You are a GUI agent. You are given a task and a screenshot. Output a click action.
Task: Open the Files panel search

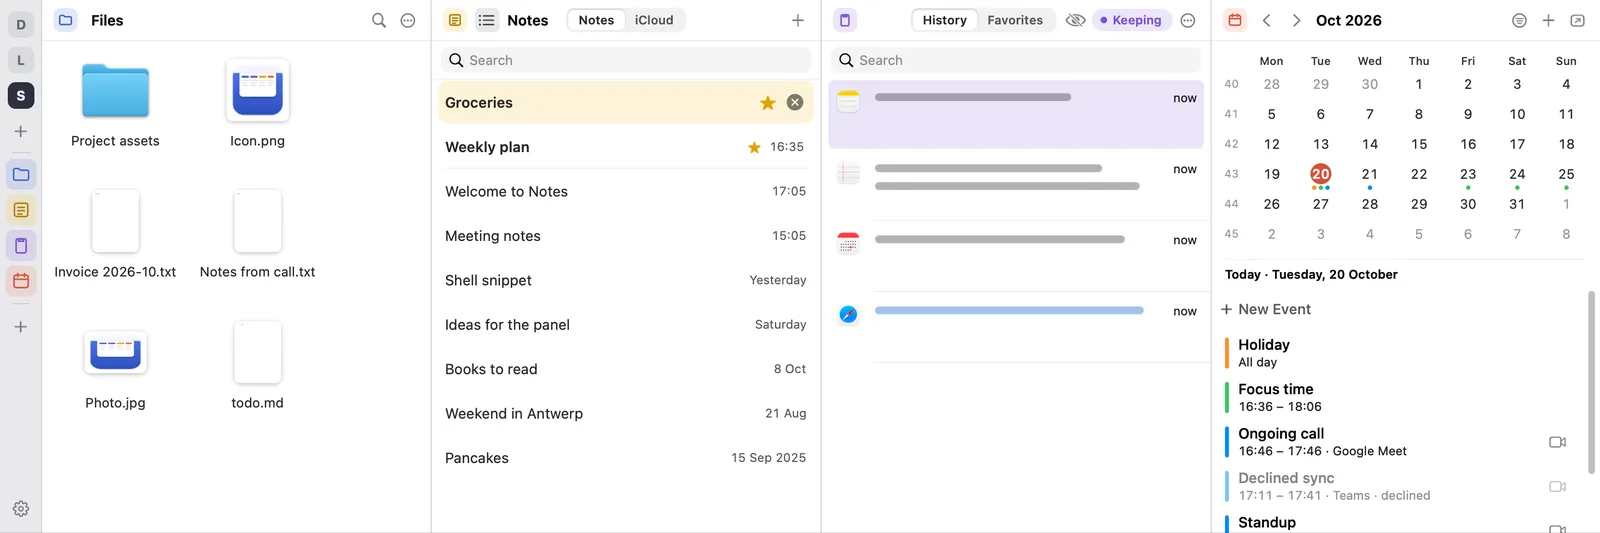379,20
